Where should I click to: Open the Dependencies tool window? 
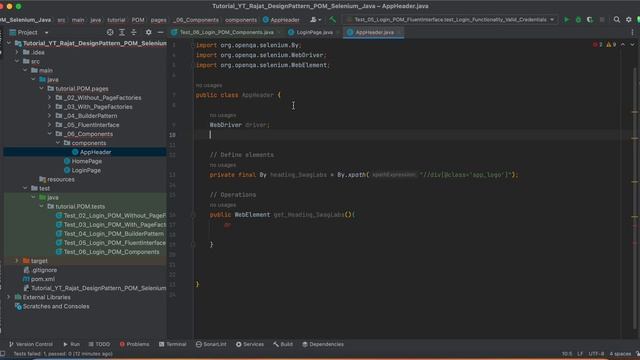point(323,344)
